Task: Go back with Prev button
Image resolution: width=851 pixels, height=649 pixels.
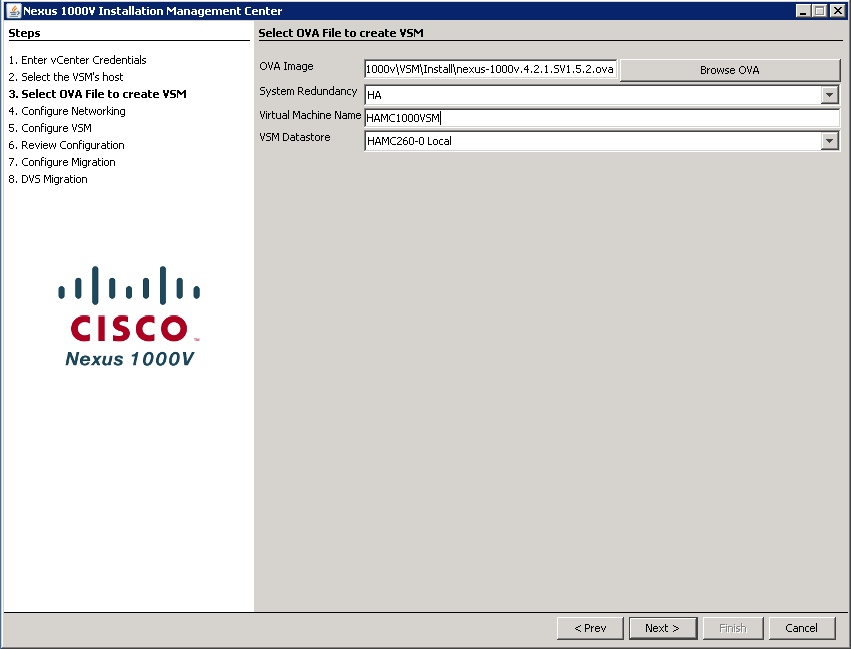Action: tap(590, 628)
